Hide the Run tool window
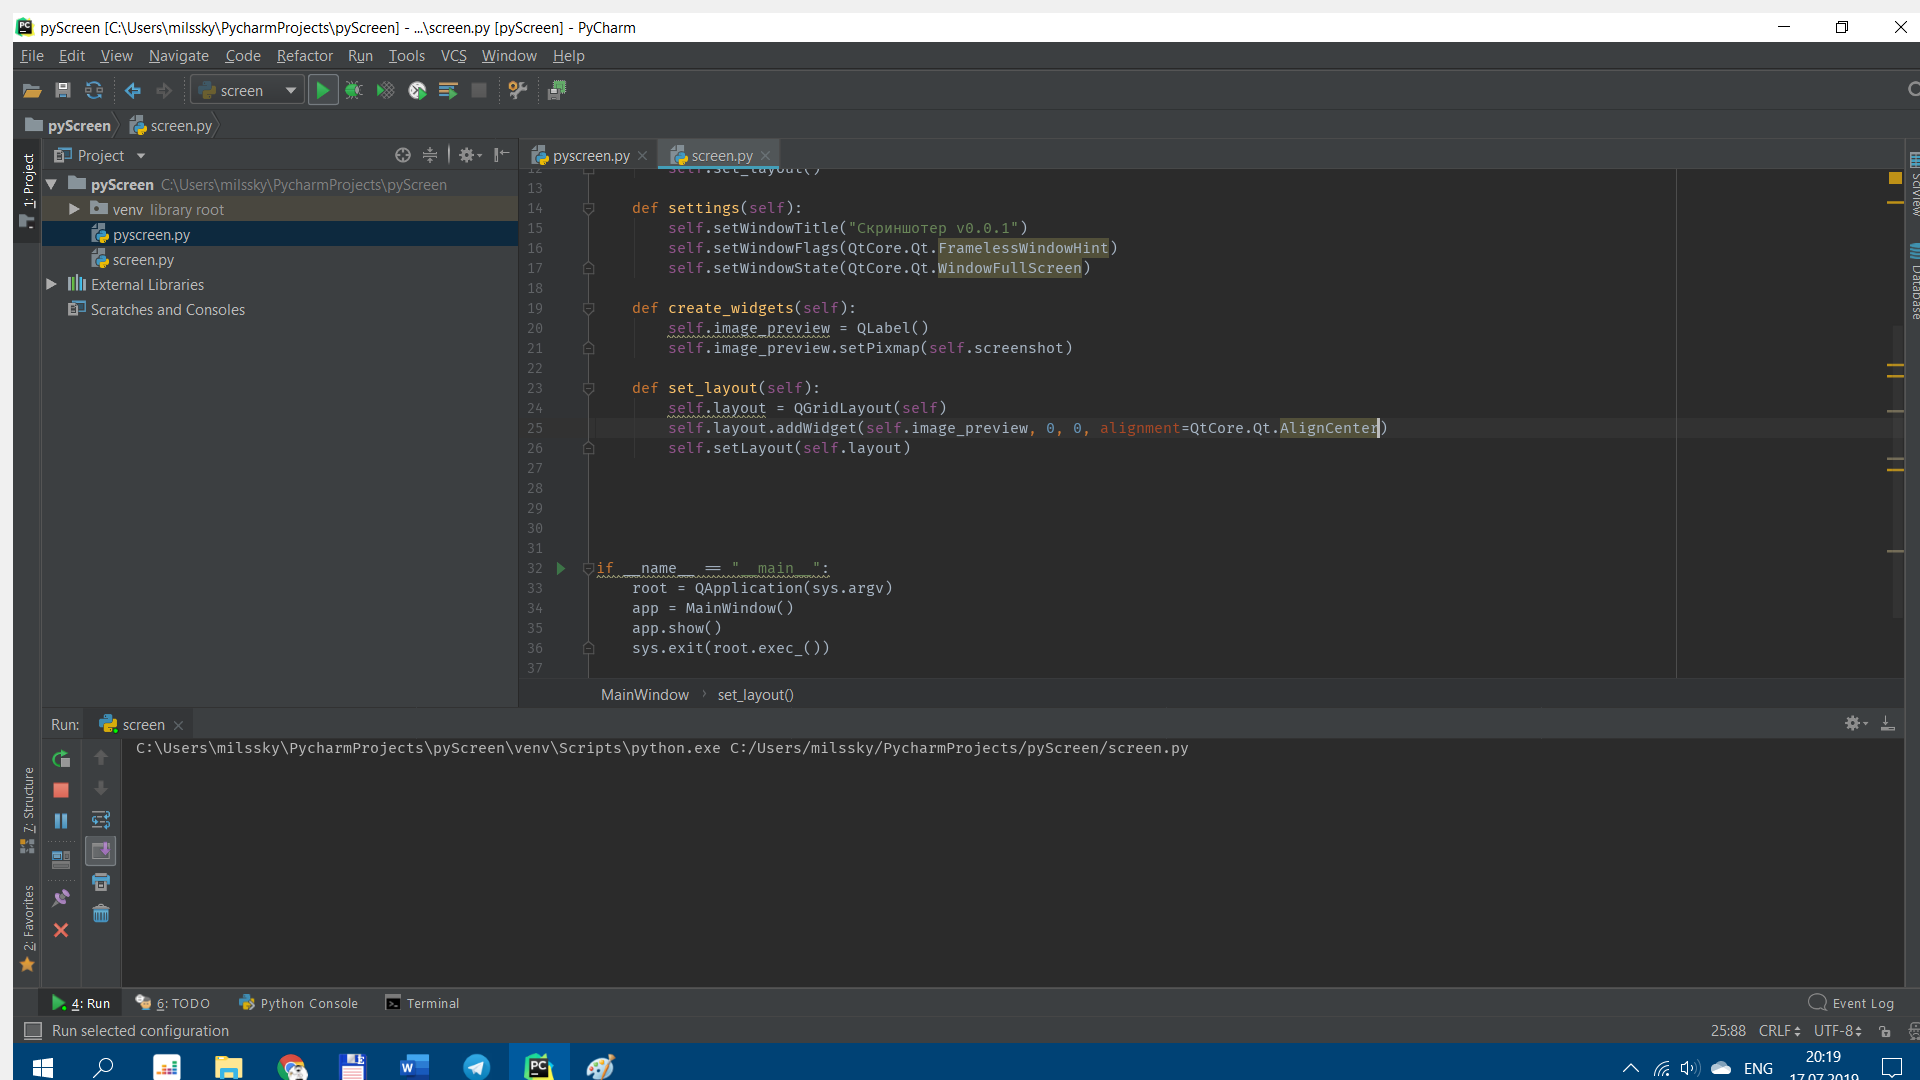 coord(1887,723)
